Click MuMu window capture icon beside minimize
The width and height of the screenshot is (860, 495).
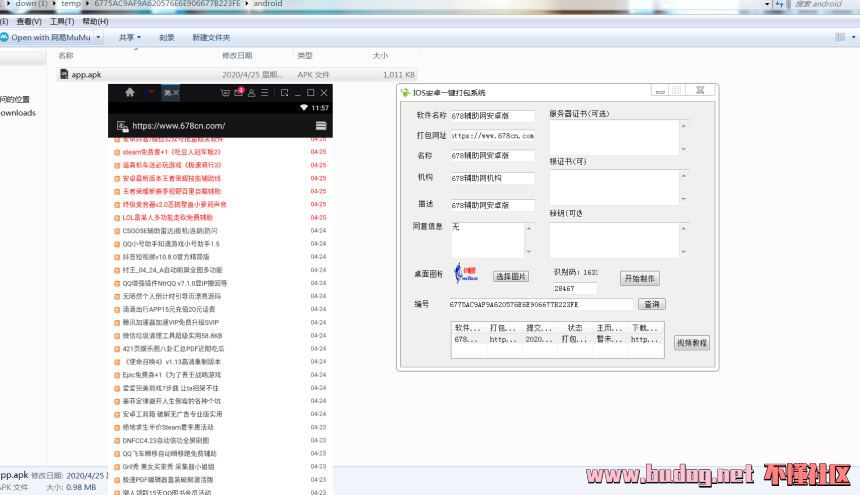[284, 93]
